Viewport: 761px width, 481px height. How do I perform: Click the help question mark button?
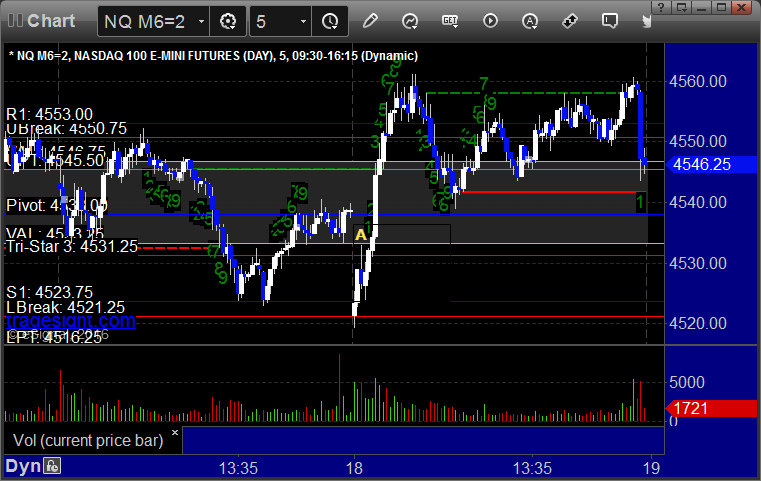tap(660, 7)
